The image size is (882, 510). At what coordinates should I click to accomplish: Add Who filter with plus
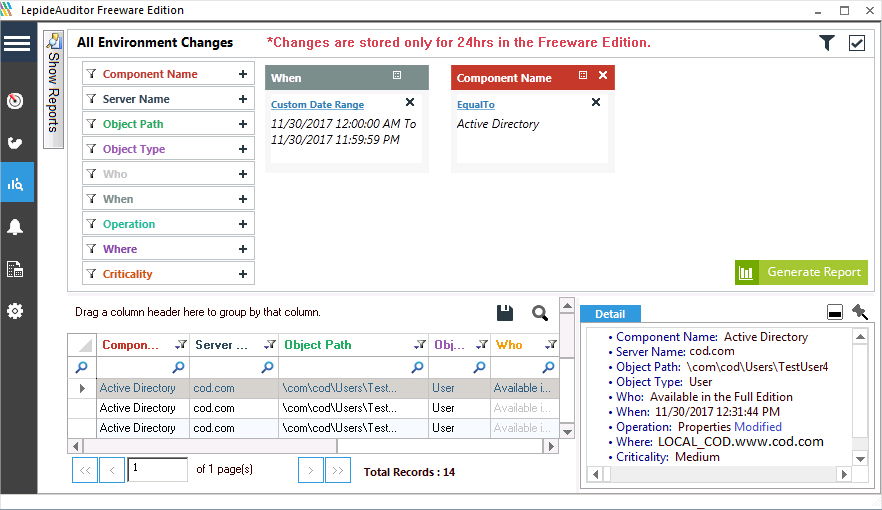pyautogui.click(x=243, y=174)
